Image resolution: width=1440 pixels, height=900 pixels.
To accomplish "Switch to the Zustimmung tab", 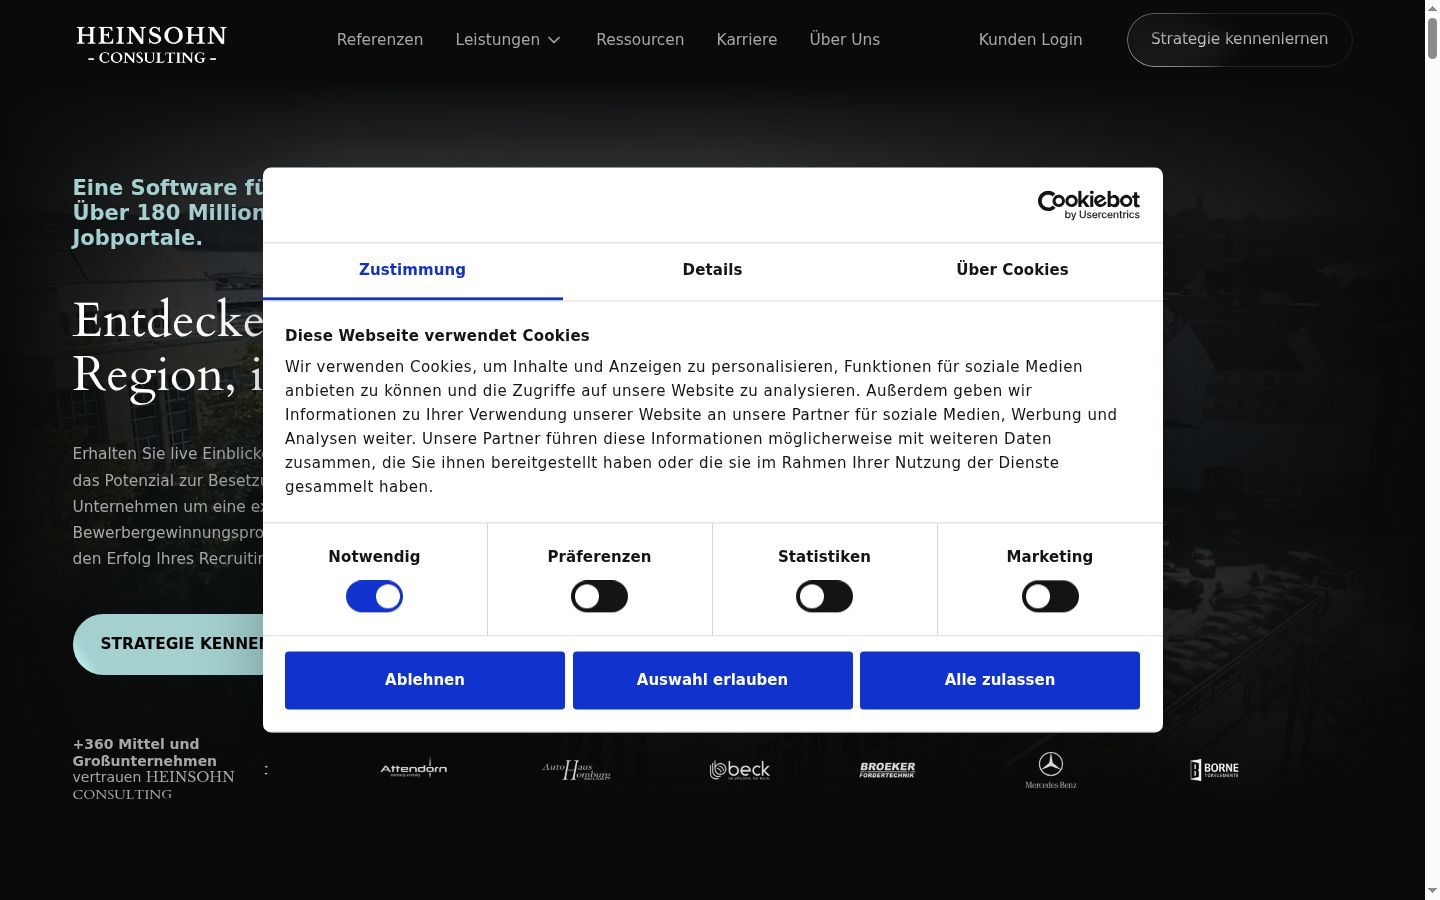I will 412,270.
